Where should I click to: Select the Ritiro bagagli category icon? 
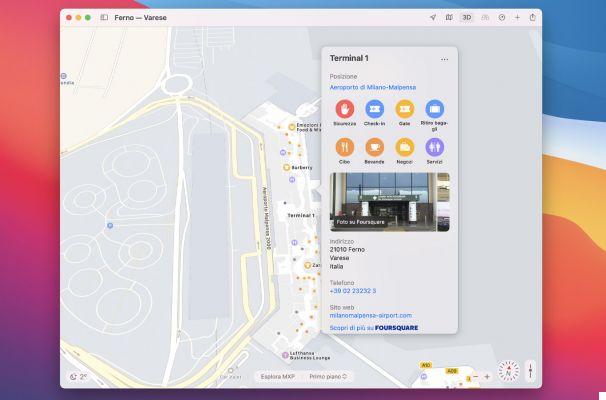pos(434,109)
